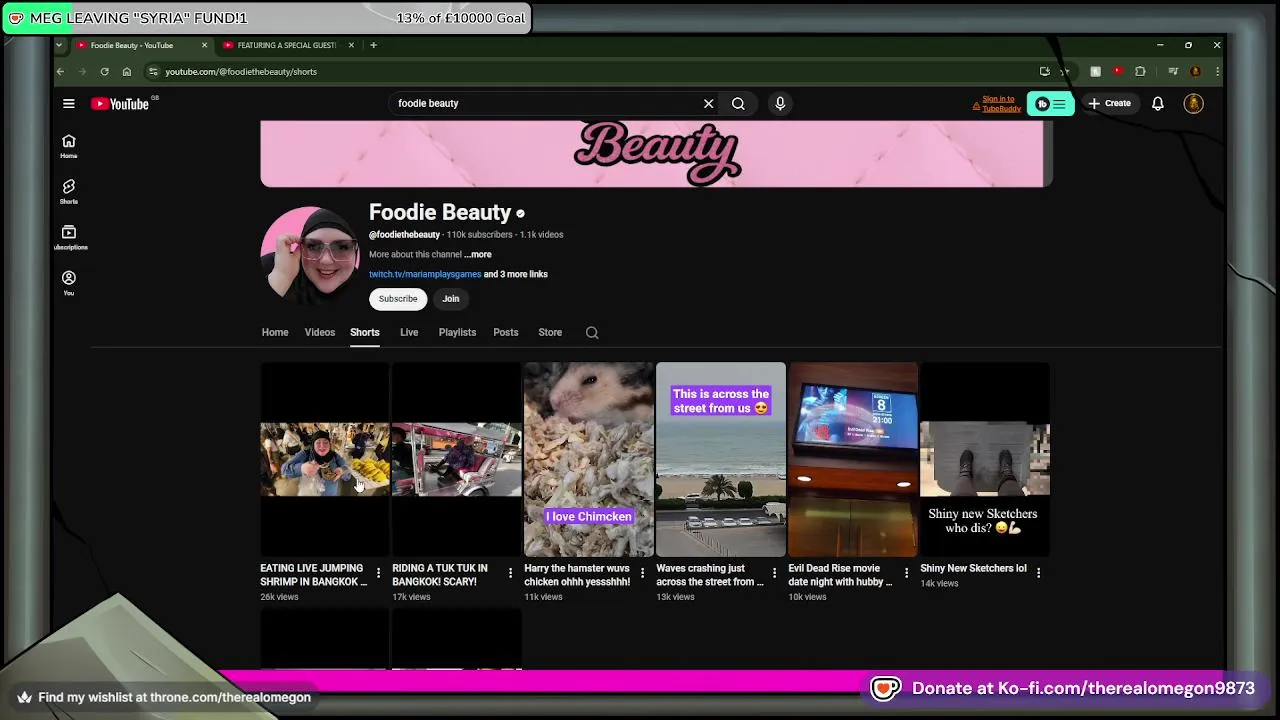Click install app icon in address bar

coord(1045,71)
